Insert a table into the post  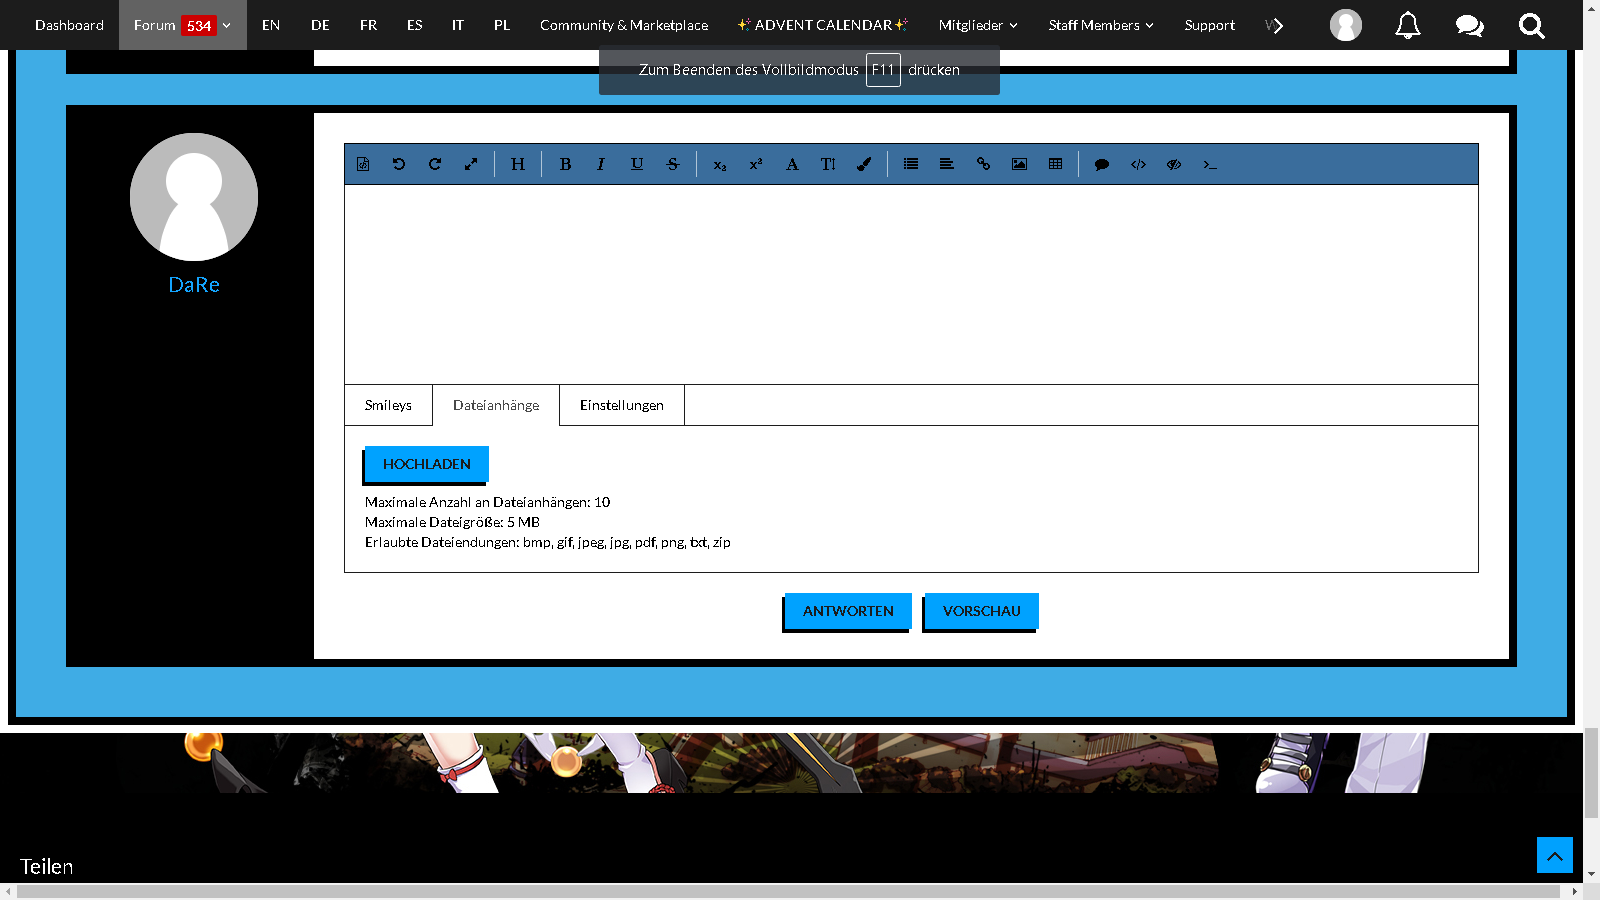point(1055,164)
